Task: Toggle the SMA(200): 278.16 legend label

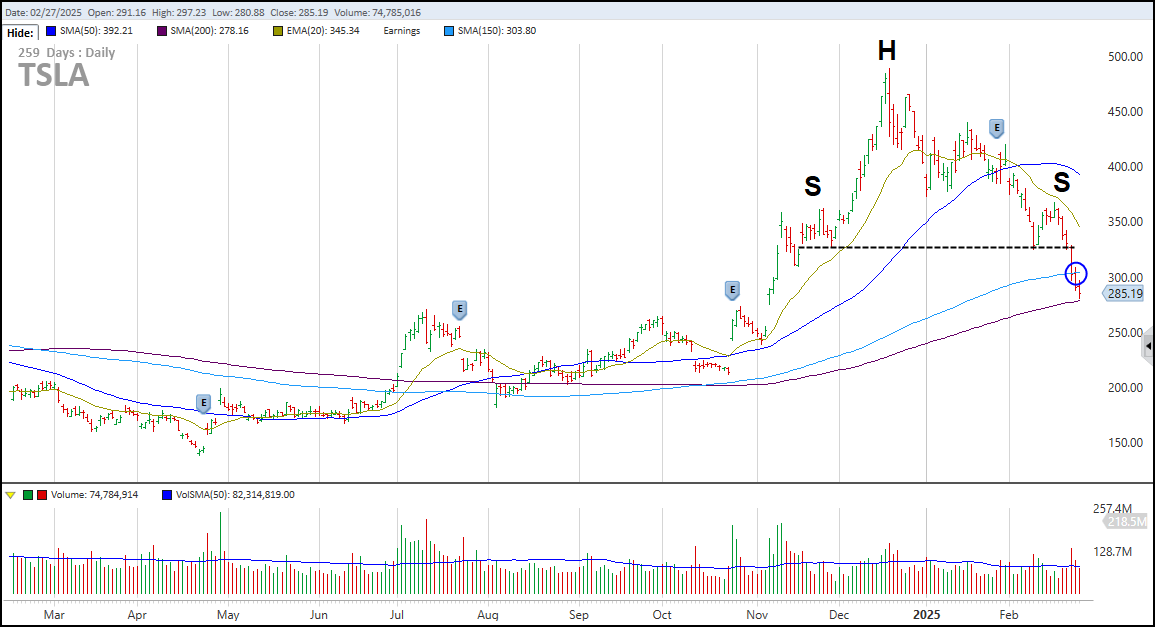Action: [209, 31]
